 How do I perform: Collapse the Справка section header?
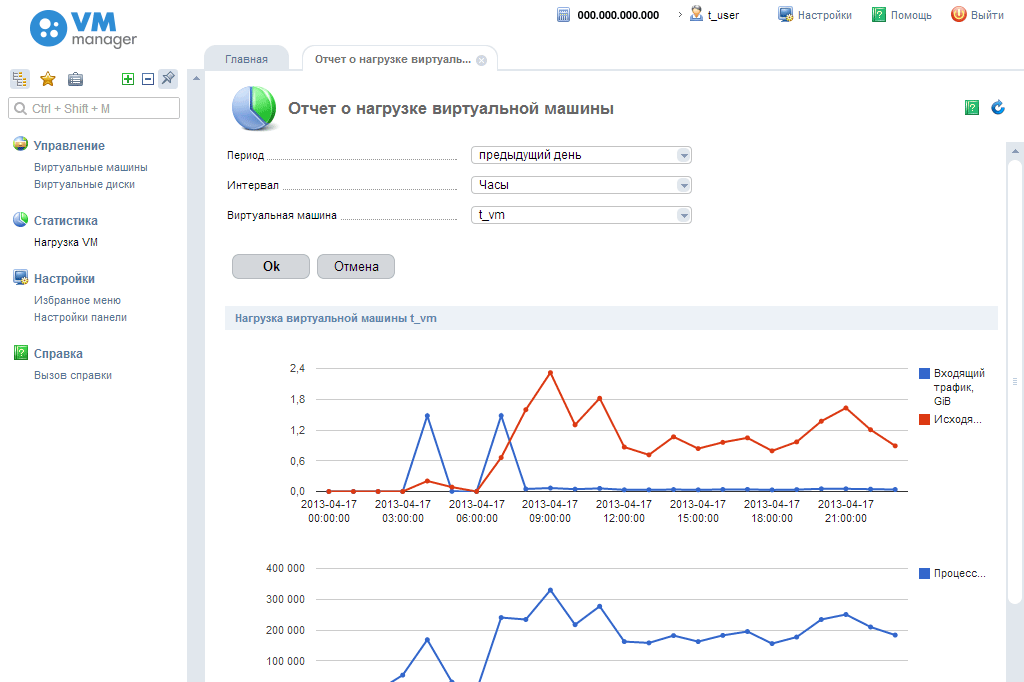pyautogui.click(x=58, y=354)
